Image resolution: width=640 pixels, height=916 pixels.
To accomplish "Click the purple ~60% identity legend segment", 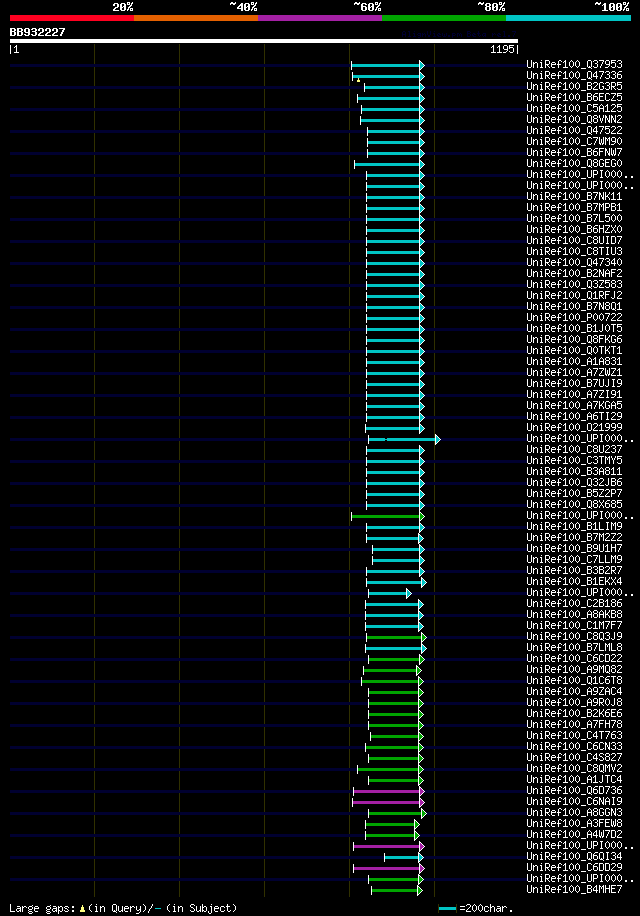I will click(x=319, y=18).
